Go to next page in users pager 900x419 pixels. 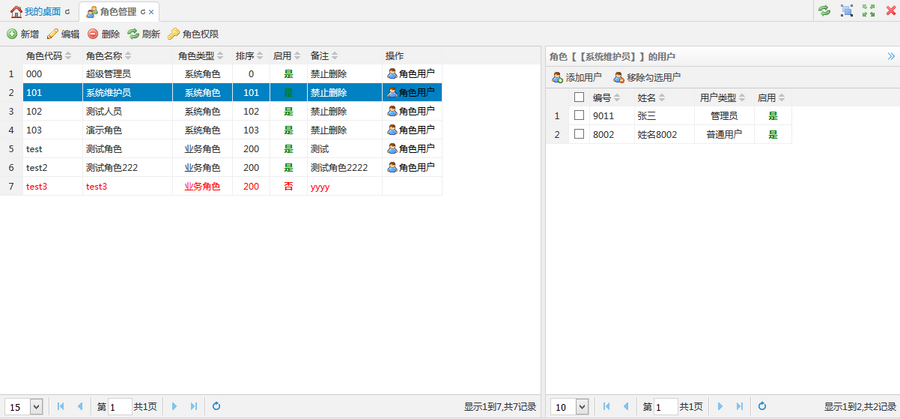tap(720, 406)
